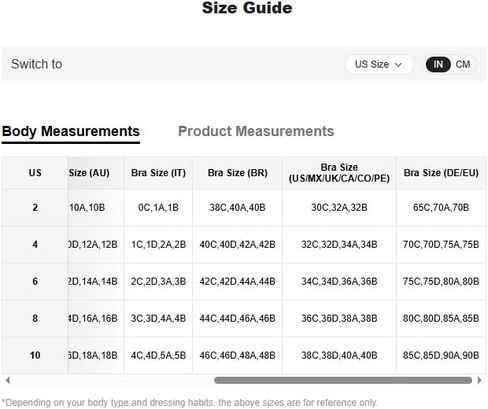Viewport: 488px width, 409px height.
Task: Click the right scroll arrow below the table
Action: pos(480,380)
